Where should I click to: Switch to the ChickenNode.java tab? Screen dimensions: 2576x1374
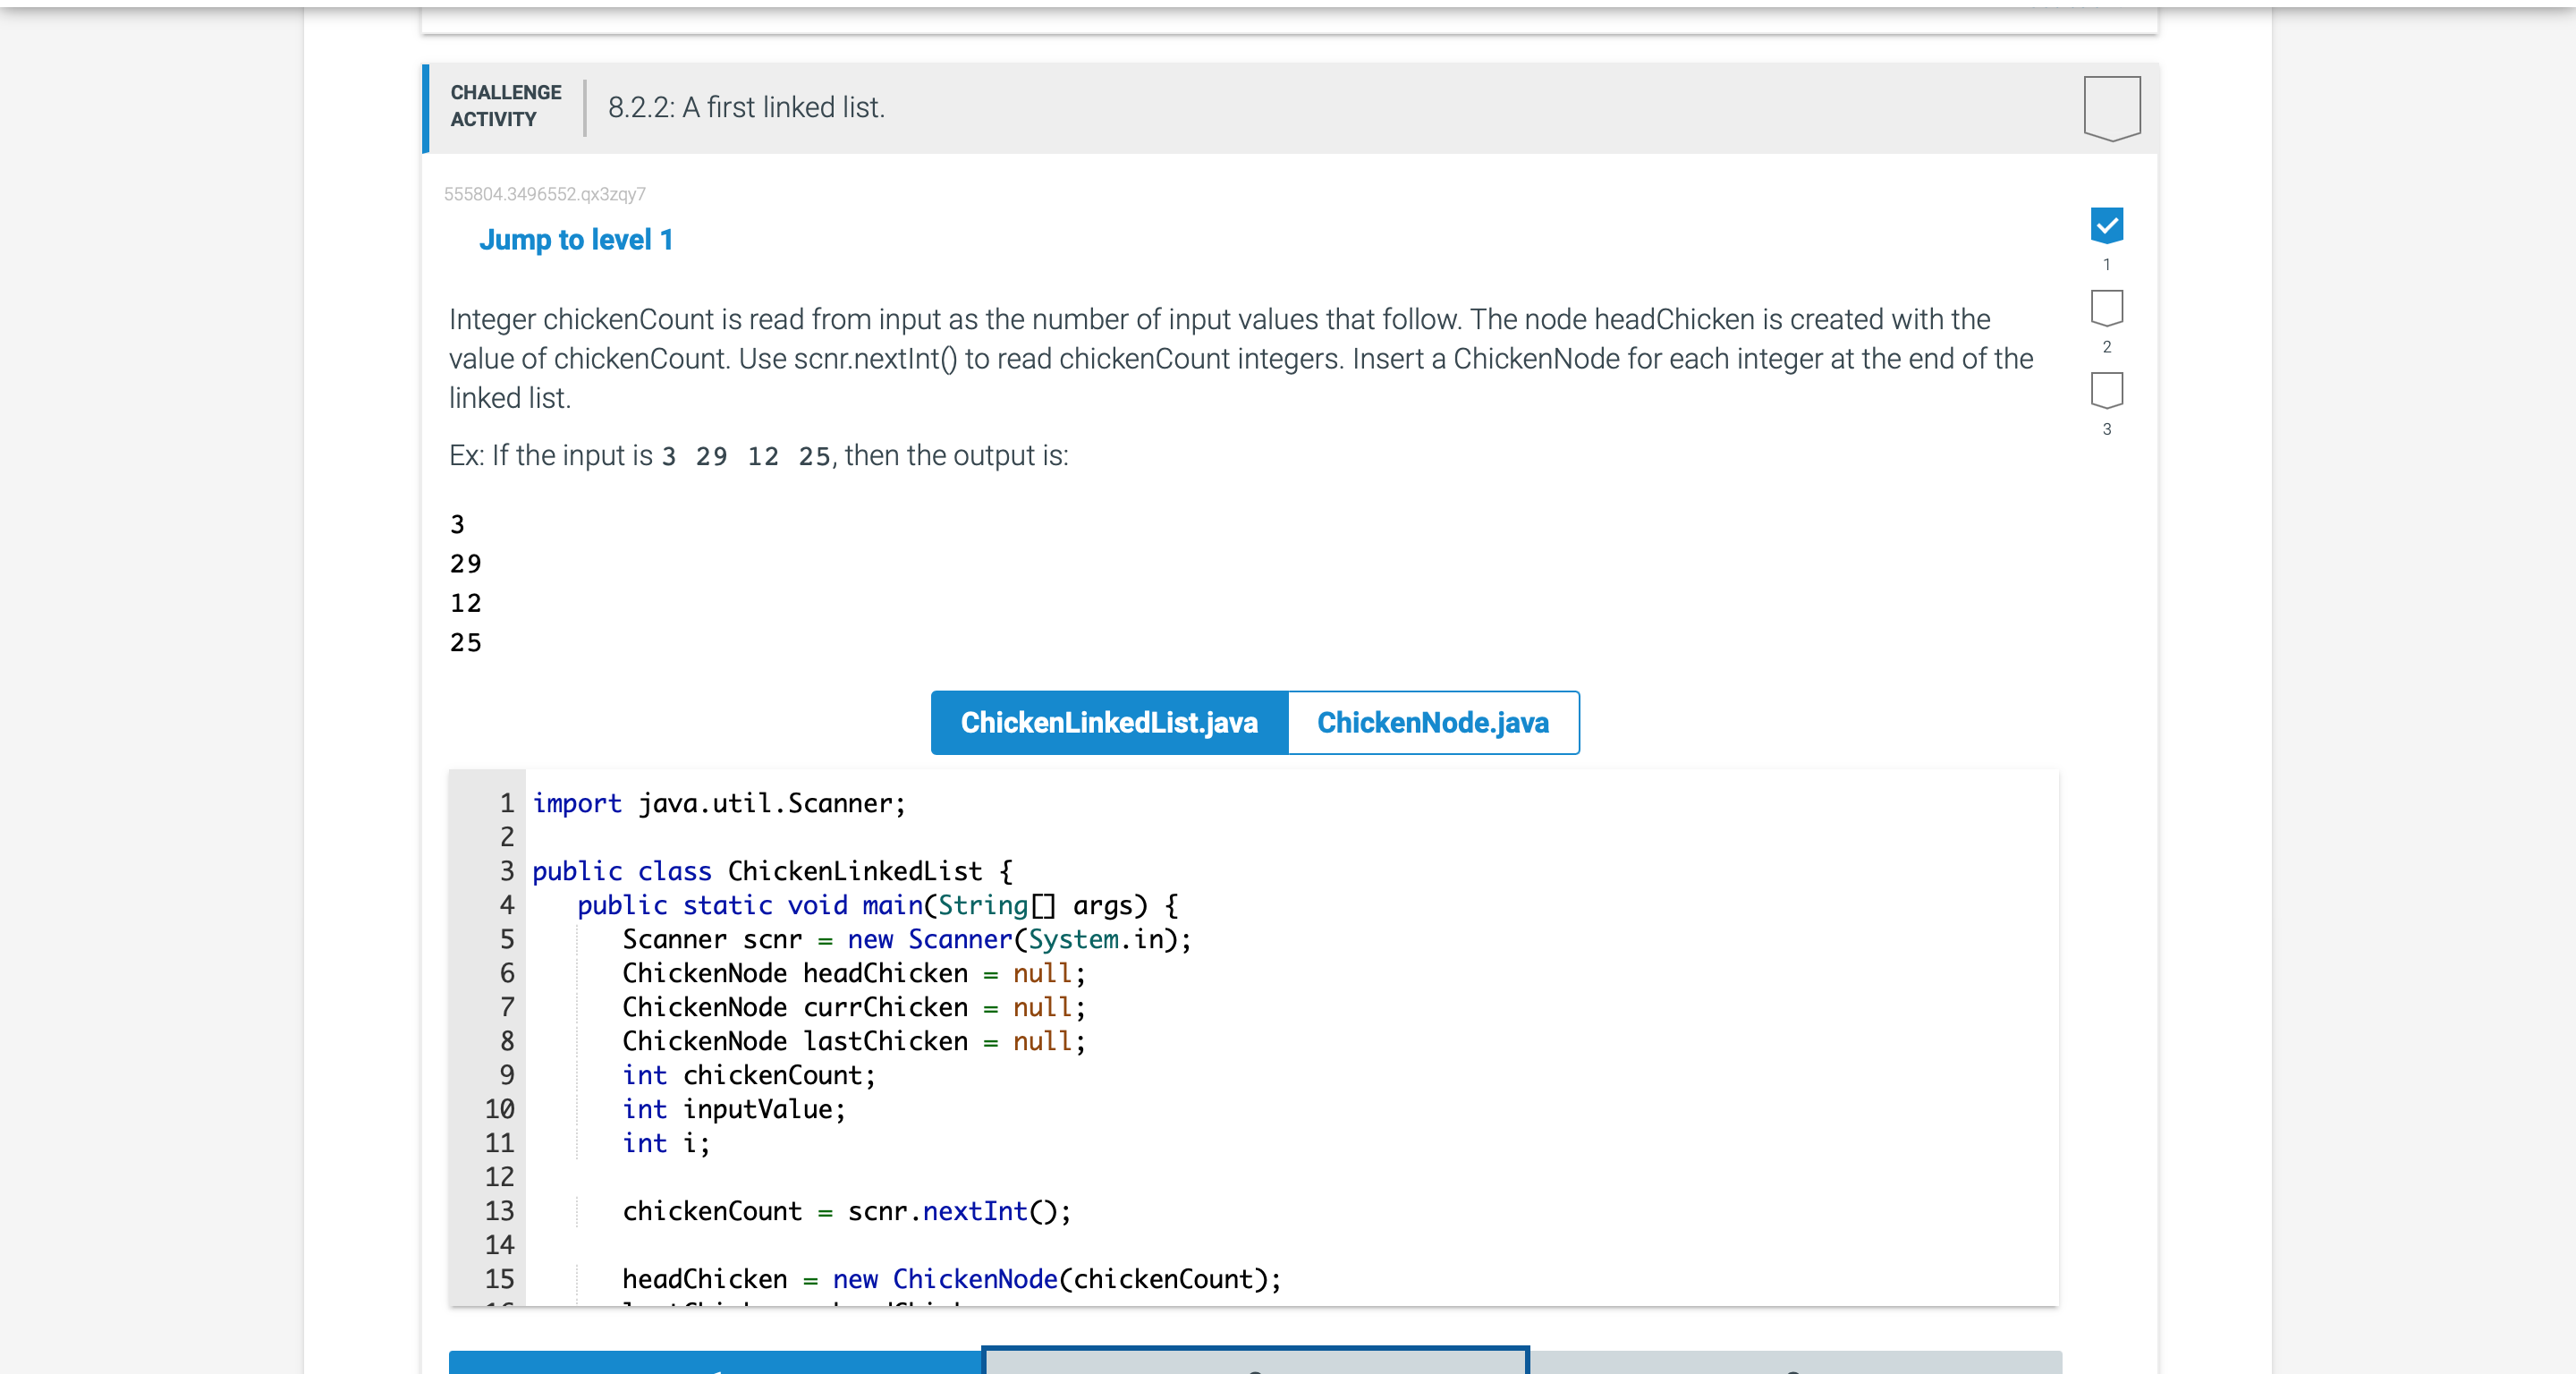pos(1433,722)
